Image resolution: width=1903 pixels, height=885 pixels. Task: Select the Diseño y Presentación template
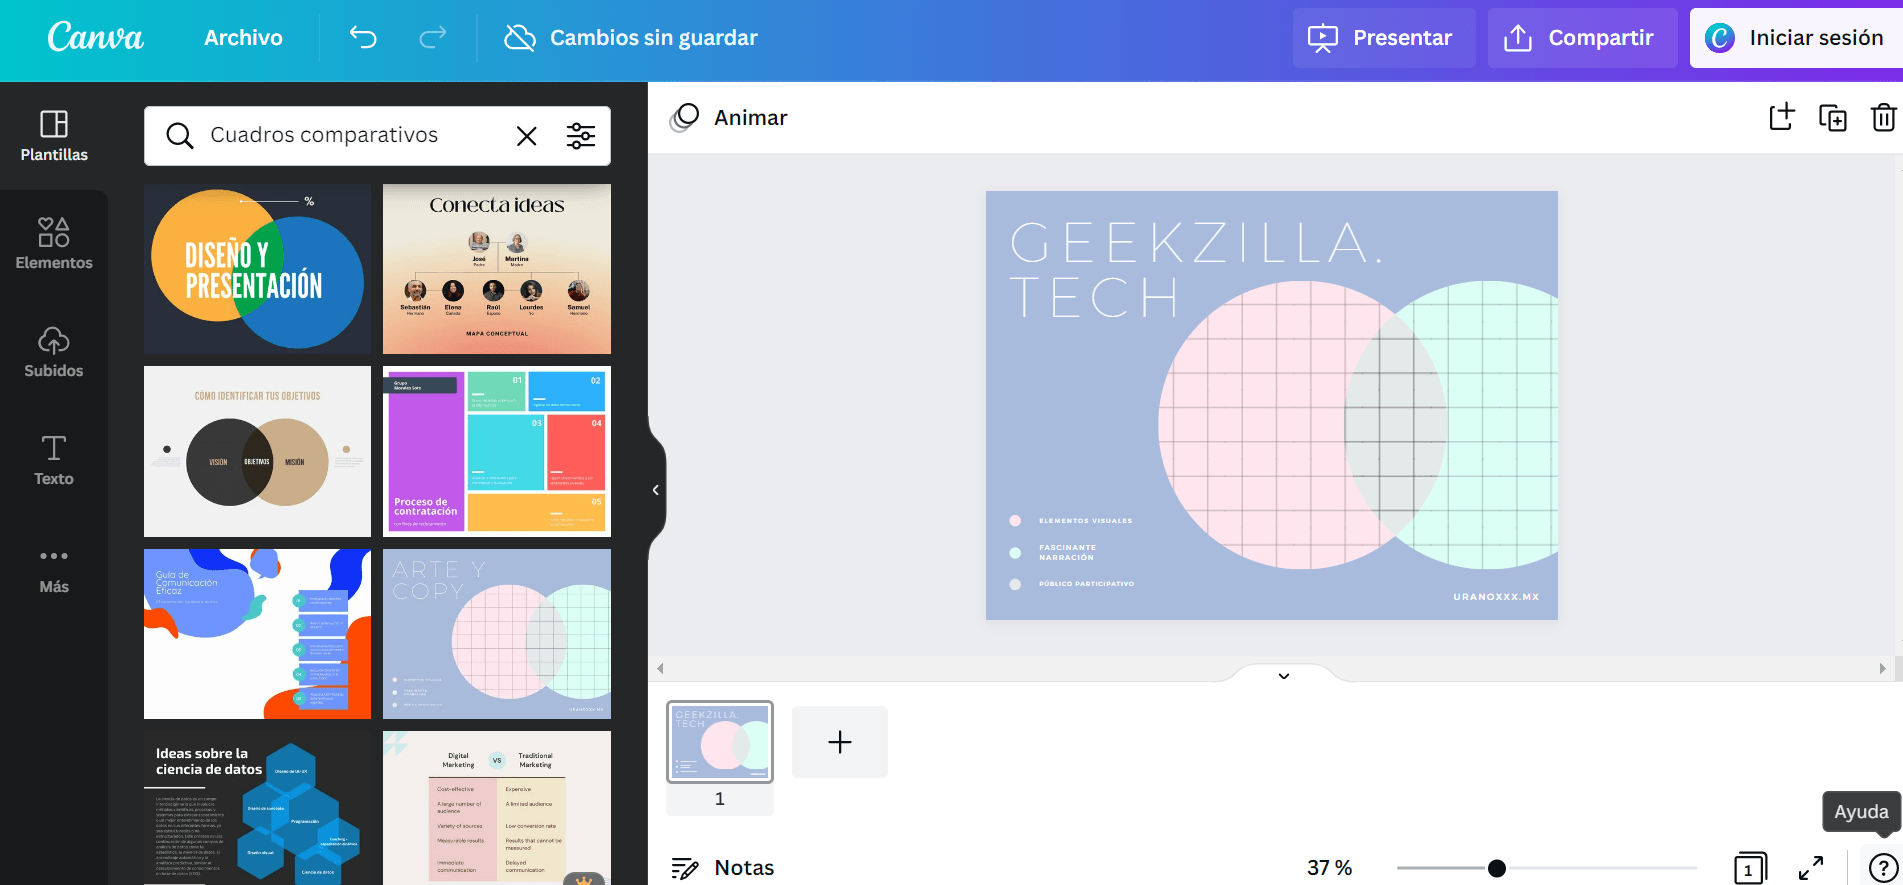257,269
